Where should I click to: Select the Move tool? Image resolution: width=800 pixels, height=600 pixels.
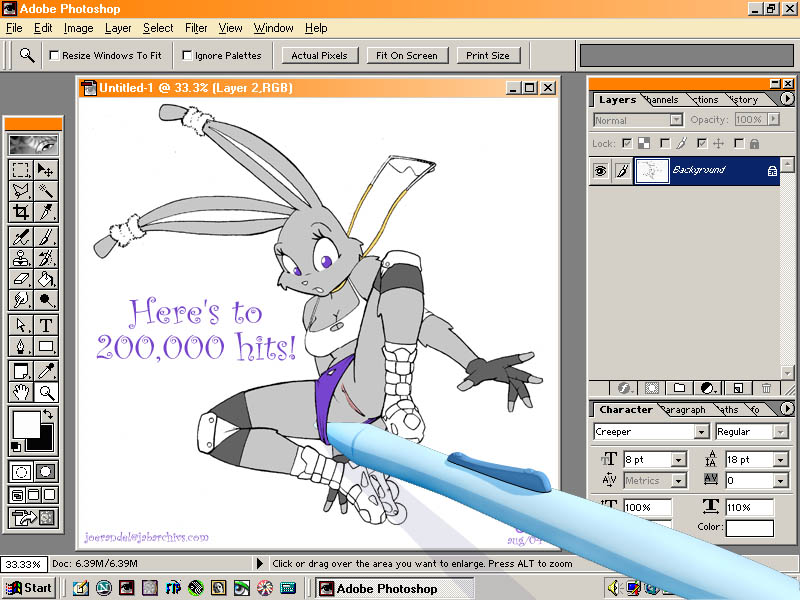[x=46, y=170]
